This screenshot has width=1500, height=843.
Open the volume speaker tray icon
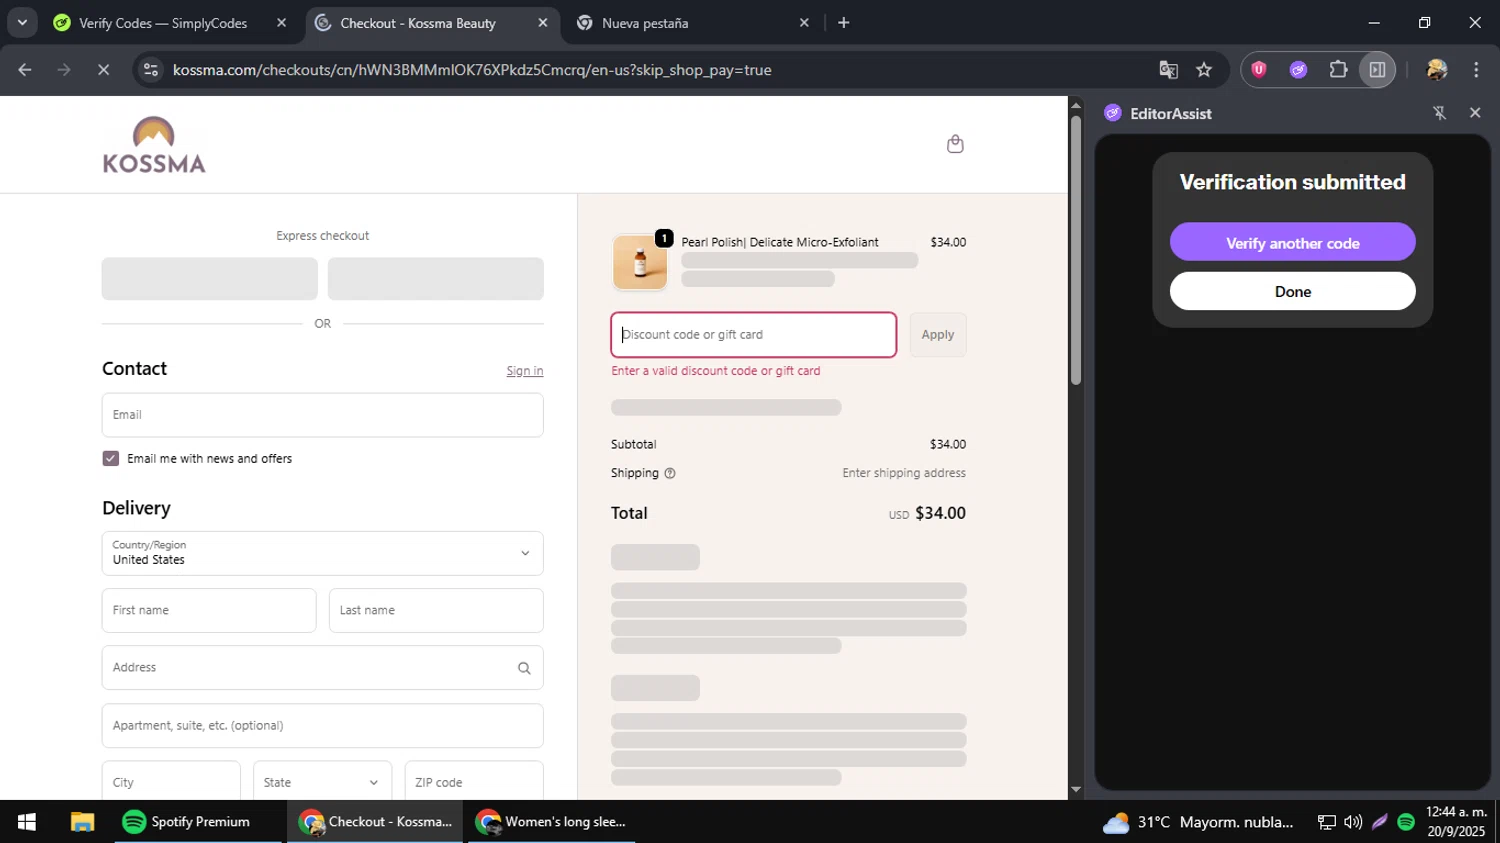[1353, 822]
